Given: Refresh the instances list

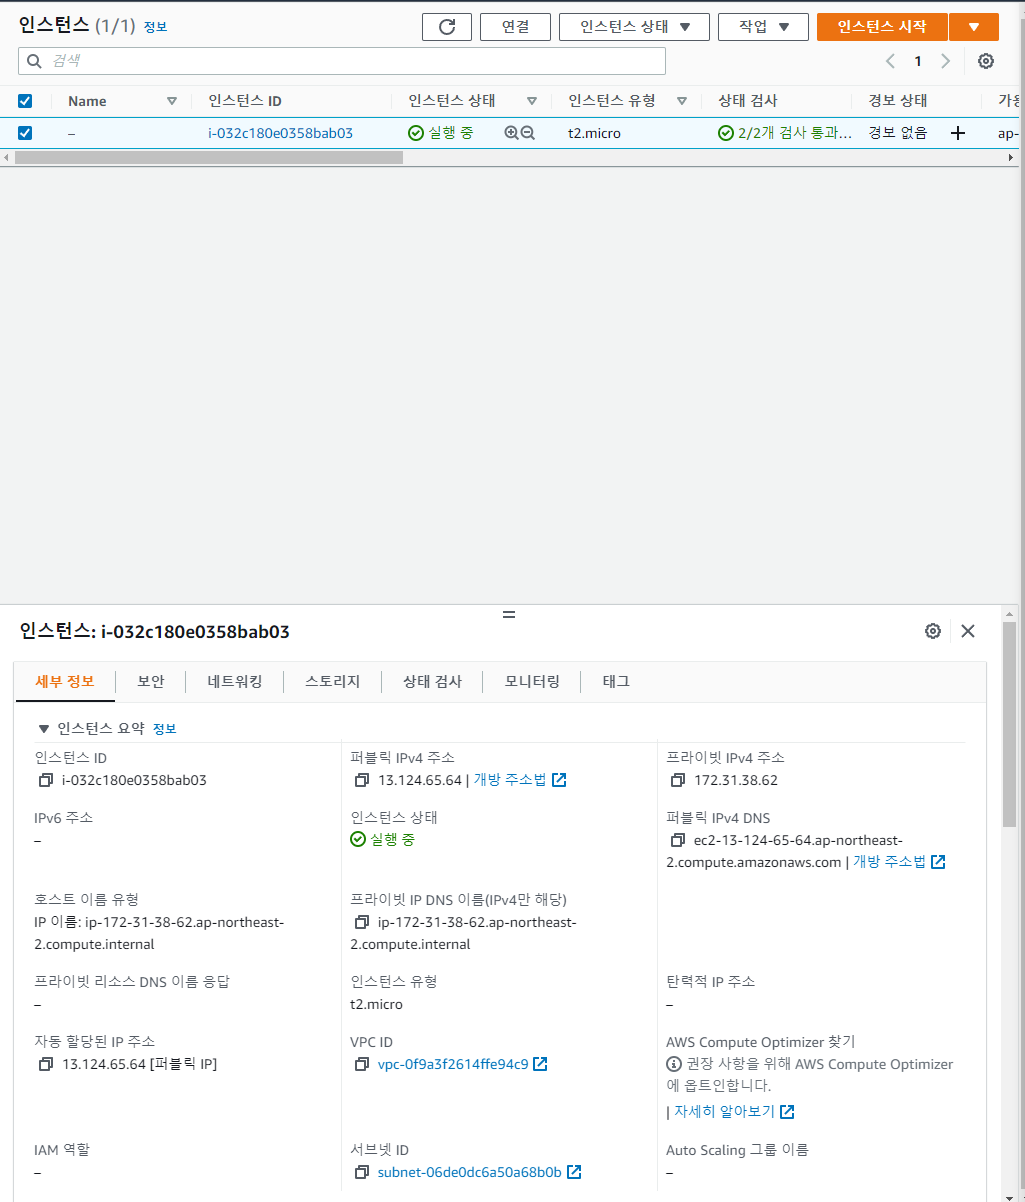Looking at the screenshot, I should pyautogui.click(x=447, y=27).
